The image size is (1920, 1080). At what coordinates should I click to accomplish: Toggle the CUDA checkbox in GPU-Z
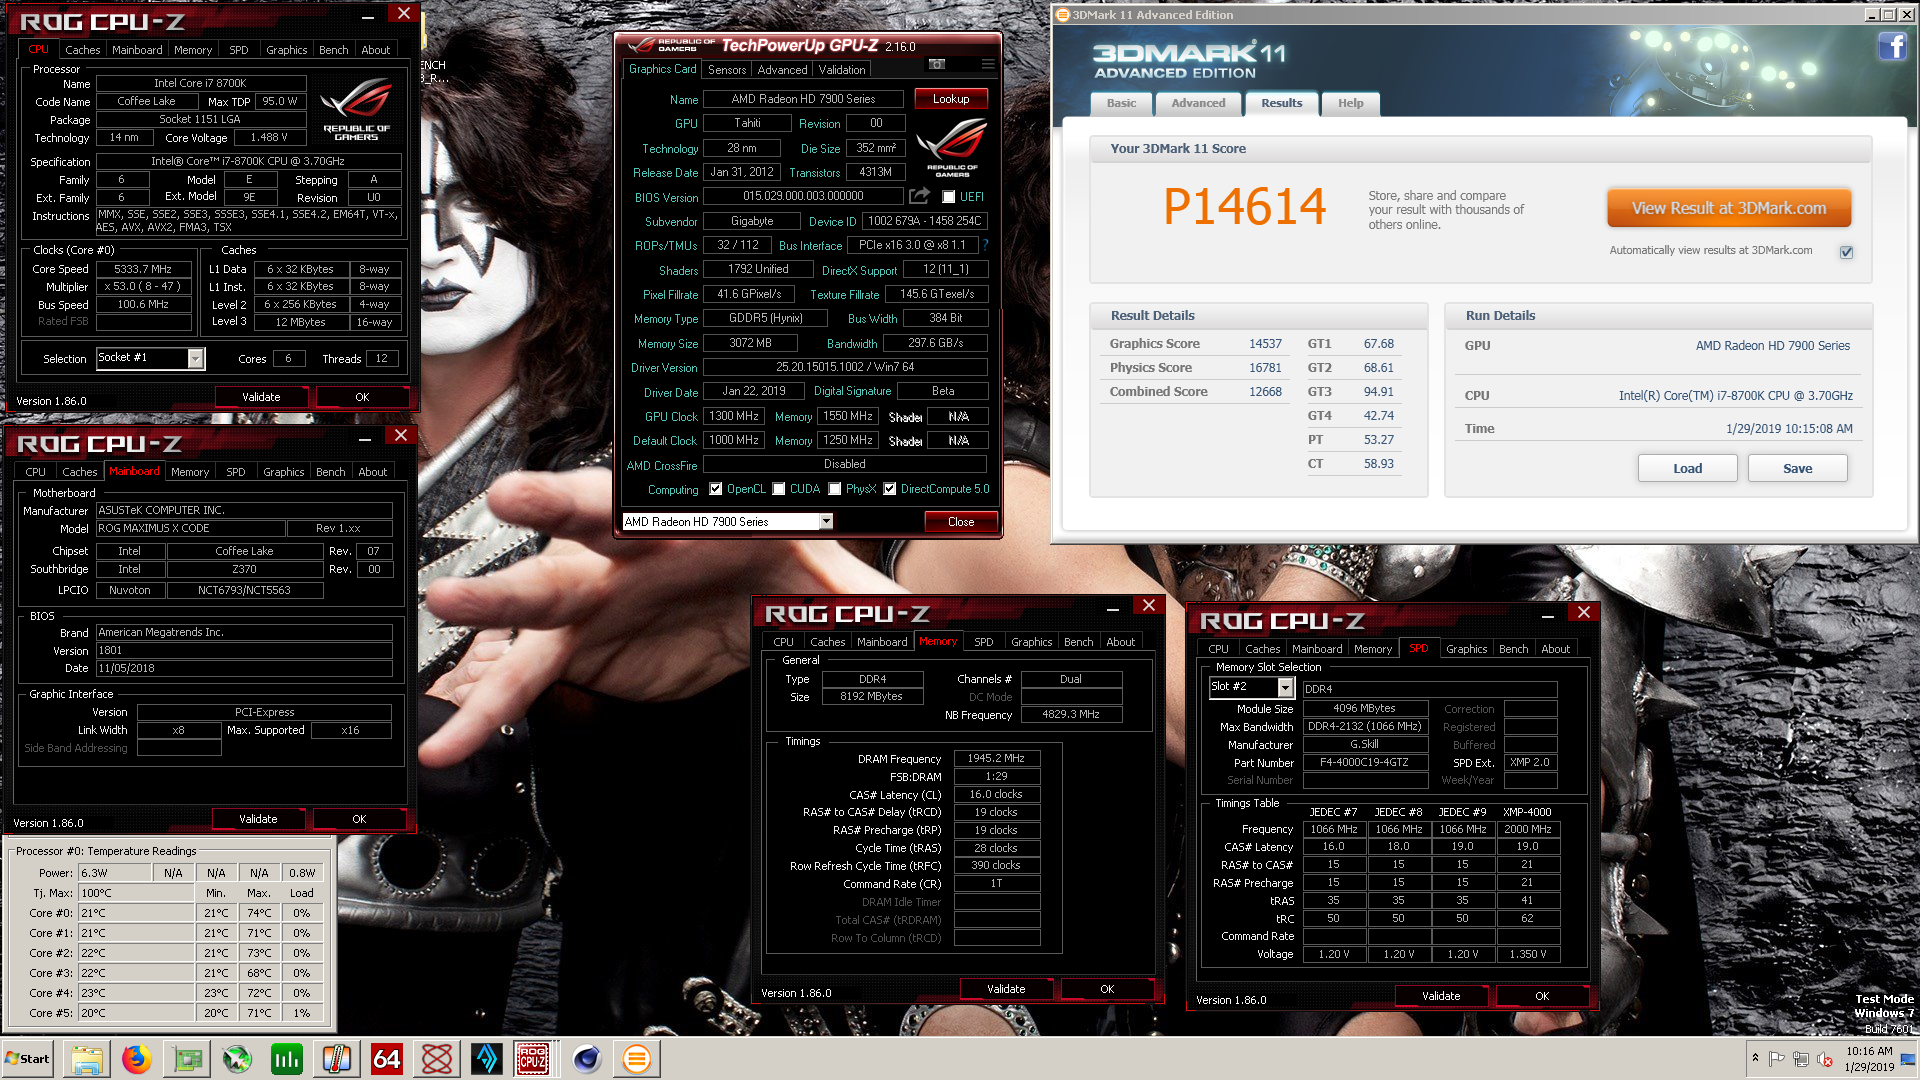[x=779, y=489]
